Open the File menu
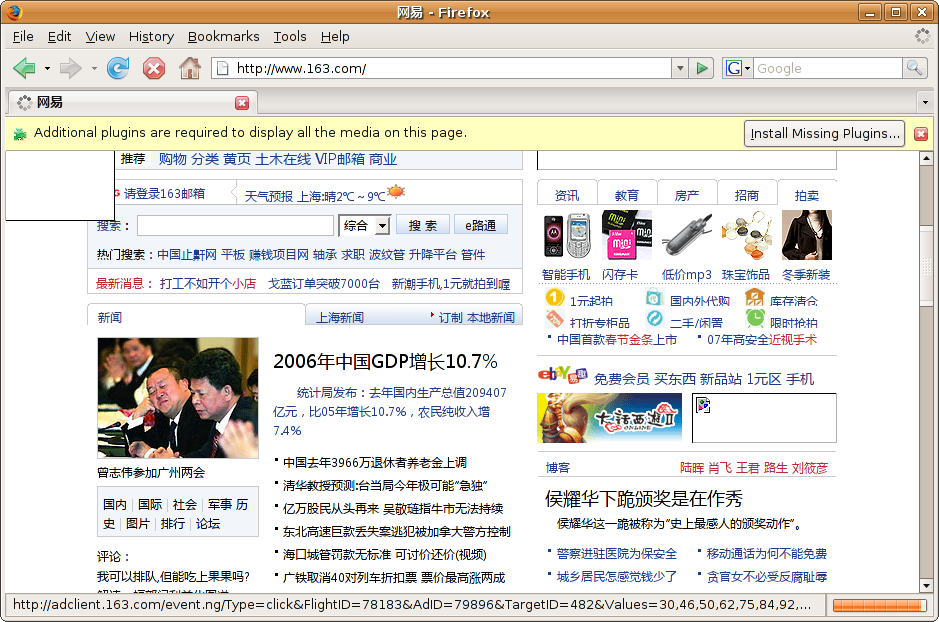The width and height of the screenshot is (939, 622). coord(23,37)
